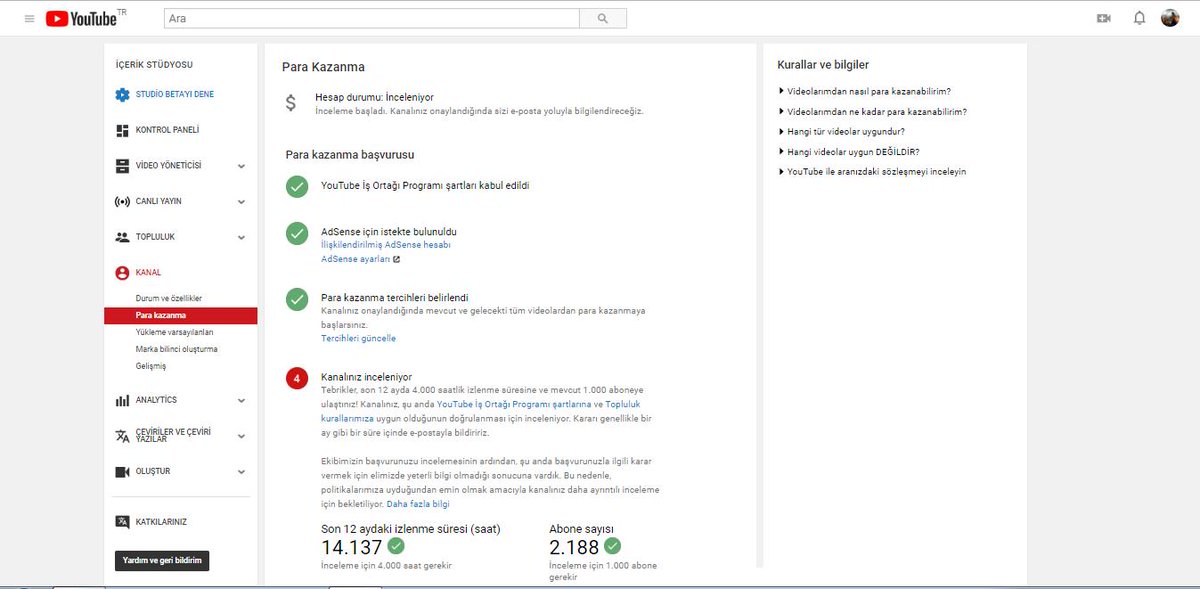
Task: Click the 2.188 subscriber count value
Action: (x=574, y=547)
